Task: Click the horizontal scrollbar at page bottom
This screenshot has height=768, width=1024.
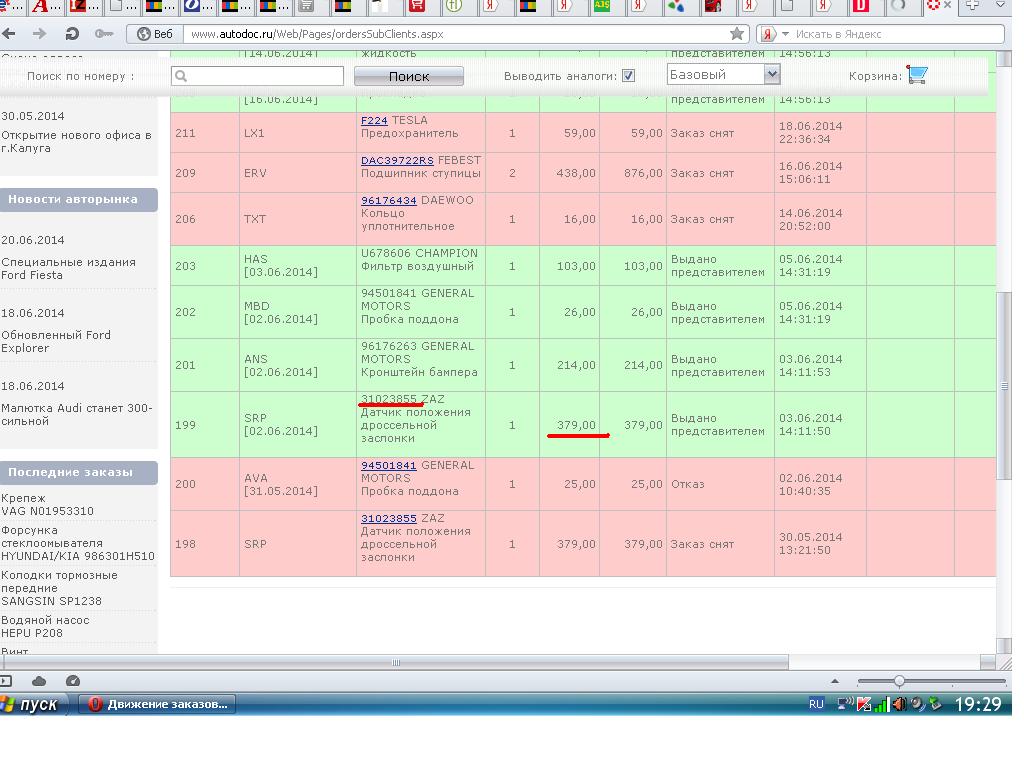Action: tap(395, 662)
